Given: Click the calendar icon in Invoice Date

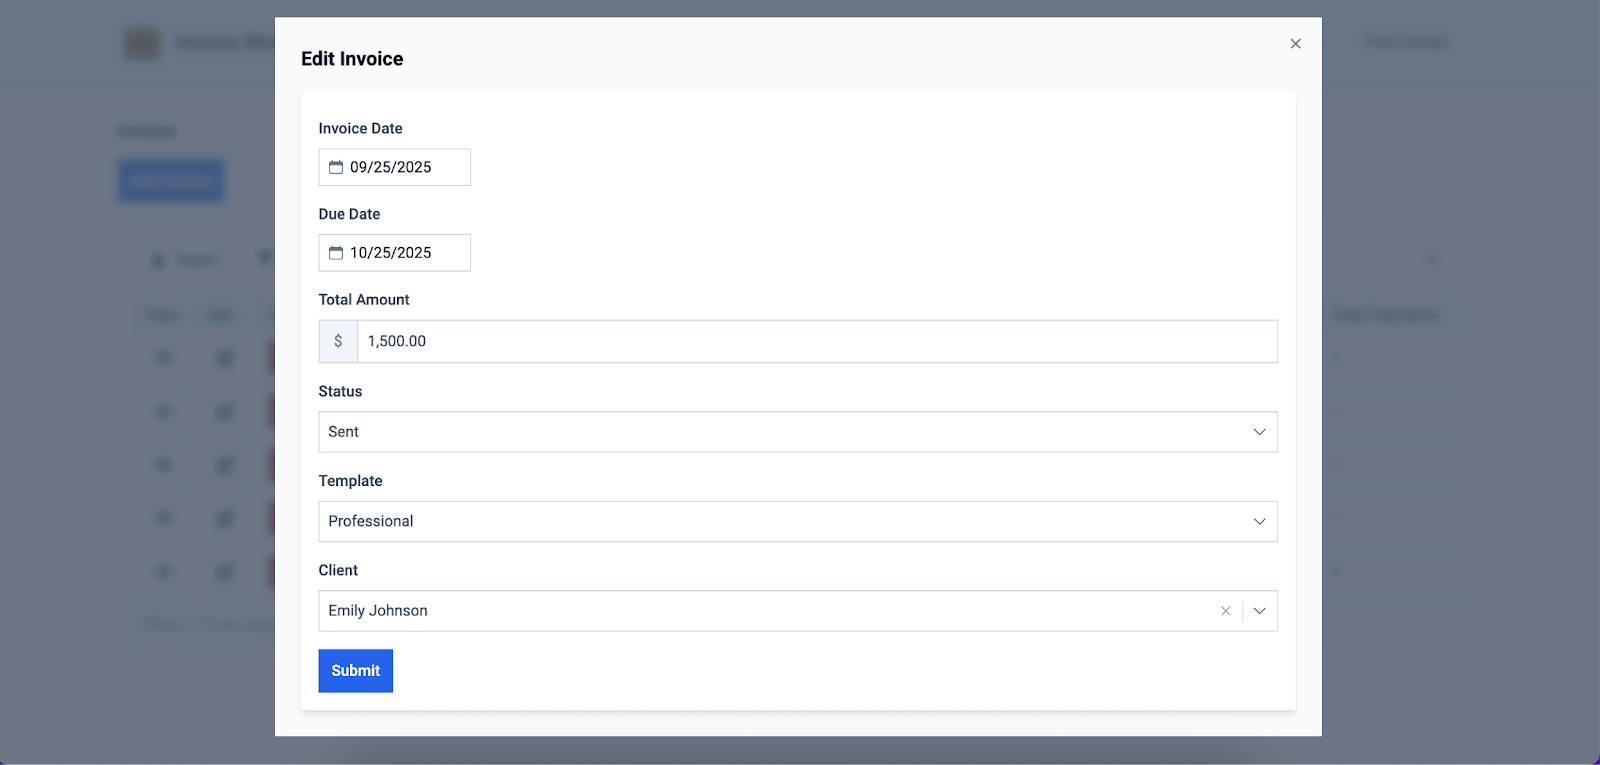Looking at the screenshot, I should (x=336, y=167).
